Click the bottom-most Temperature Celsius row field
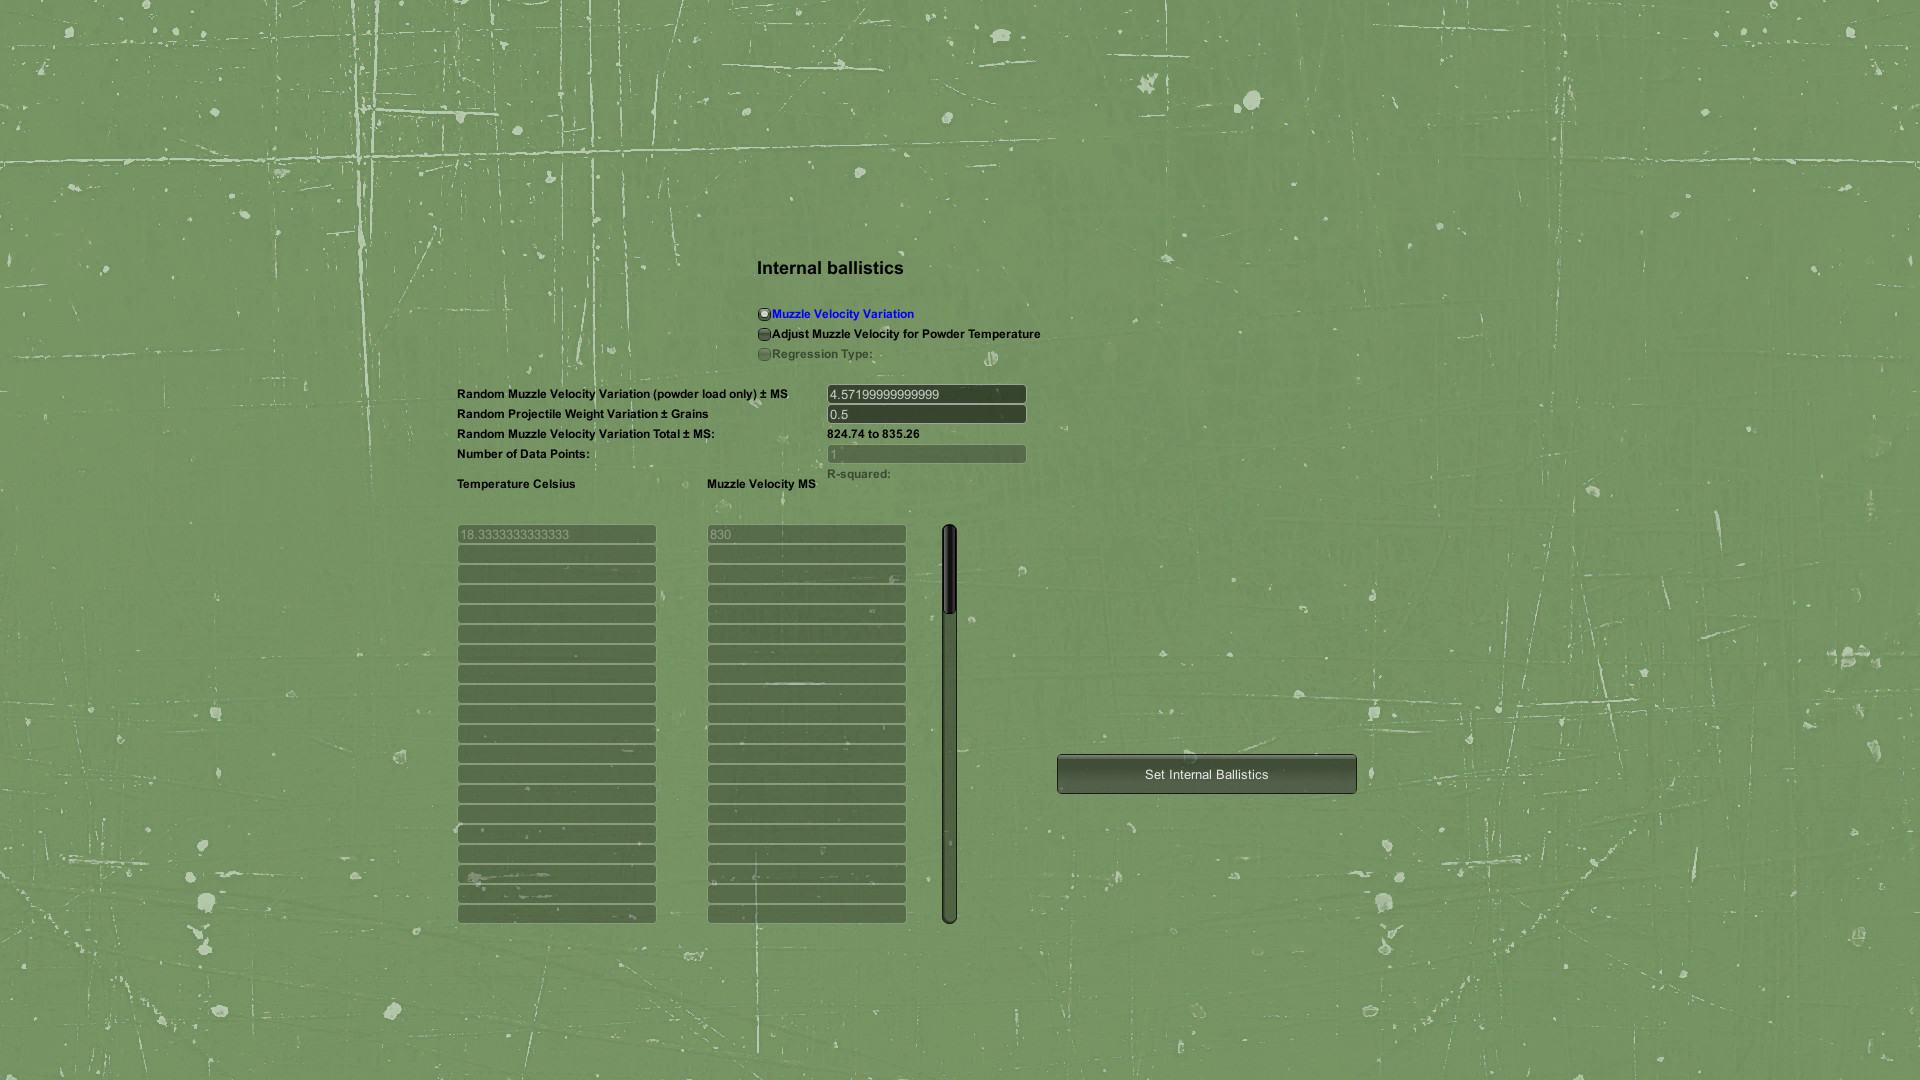The image size is (1920, 1080). (556, 914)
